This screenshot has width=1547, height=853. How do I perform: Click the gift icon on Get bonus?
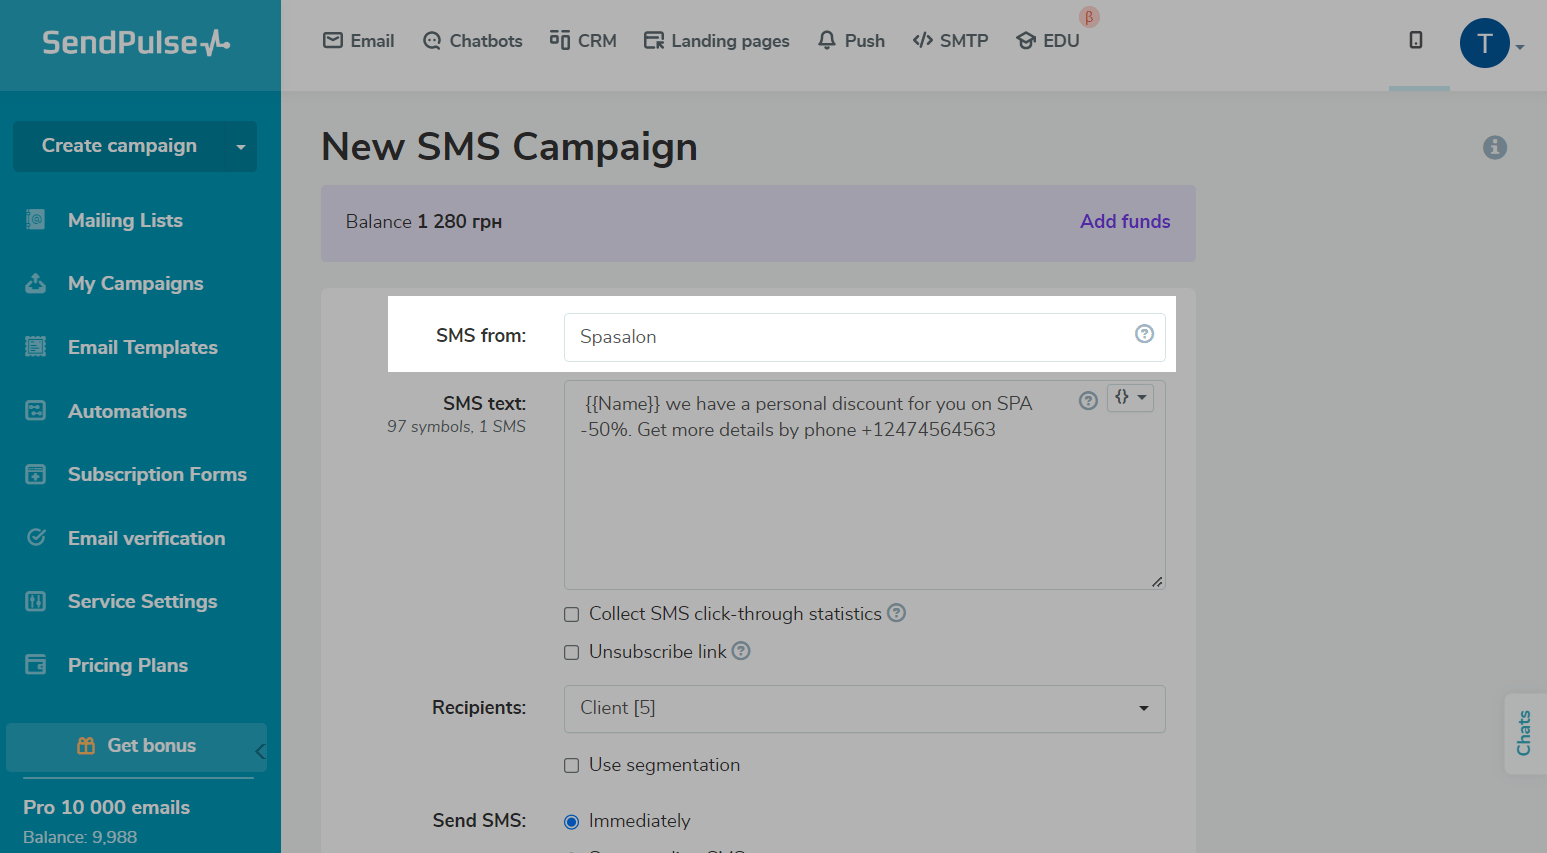pyautogui.click(x=86, y=745)
